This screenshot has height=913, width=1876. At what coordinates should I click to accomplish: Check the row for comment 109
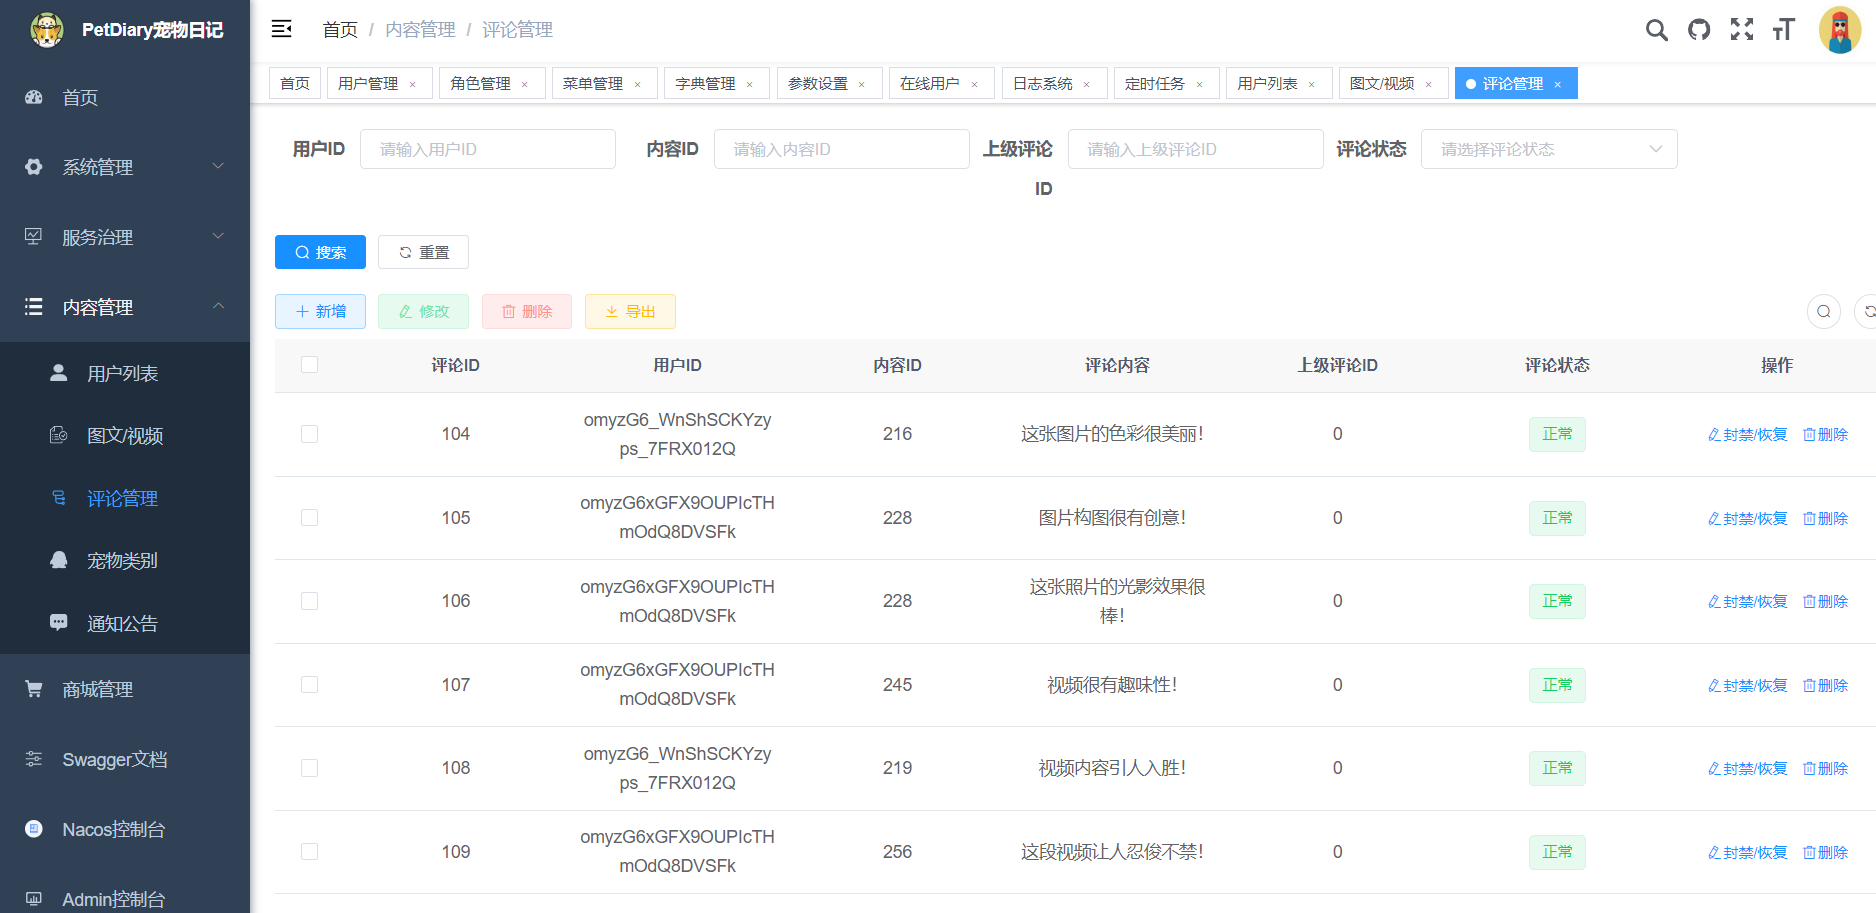310,852
